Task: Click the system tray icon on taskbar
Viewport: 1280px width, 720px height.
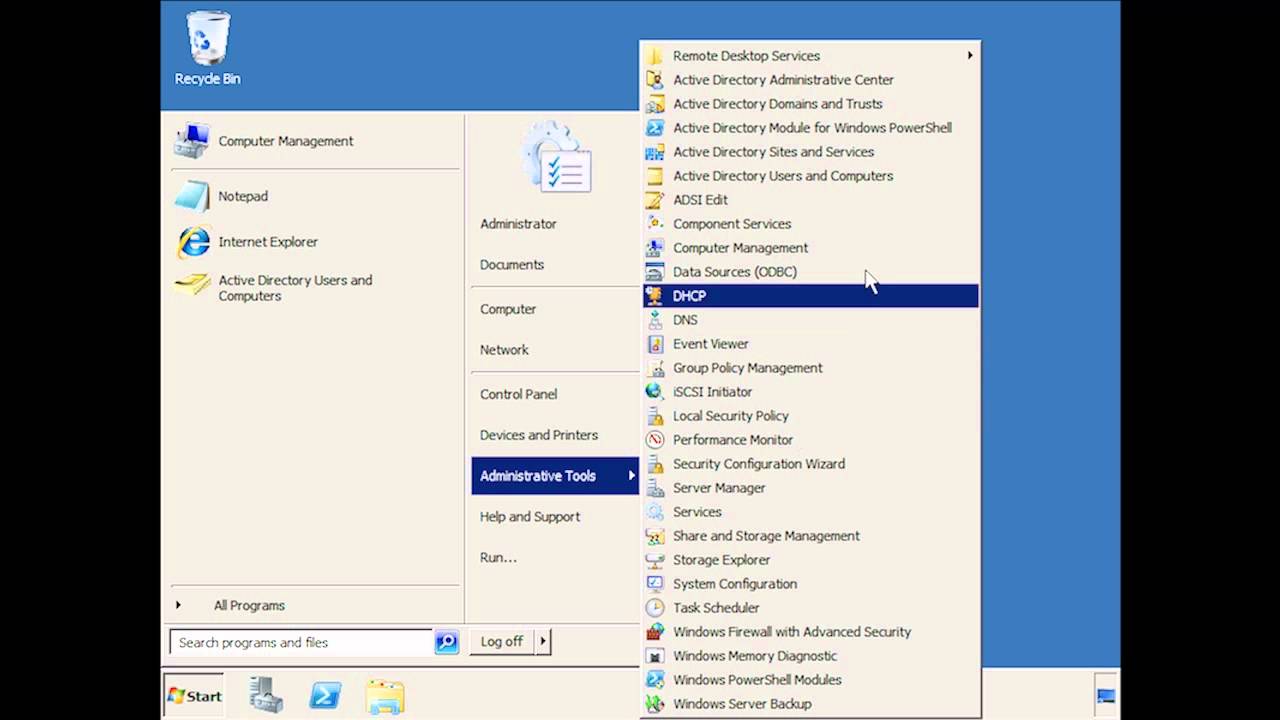Action: 1105,697
